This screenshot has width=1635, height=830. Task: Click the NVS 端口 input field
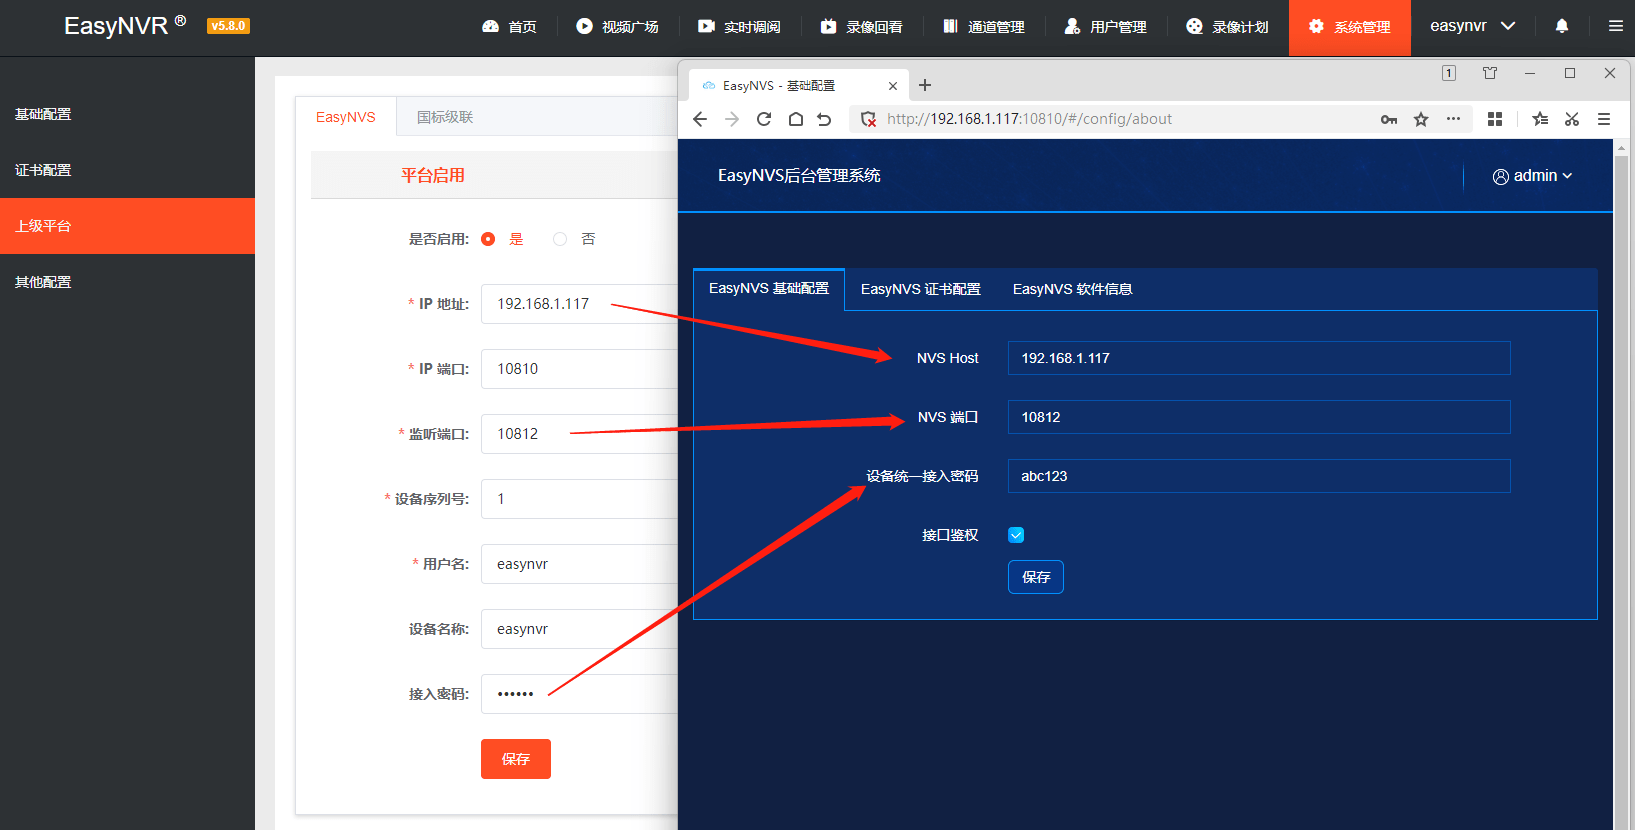(x=1259, y=417)
